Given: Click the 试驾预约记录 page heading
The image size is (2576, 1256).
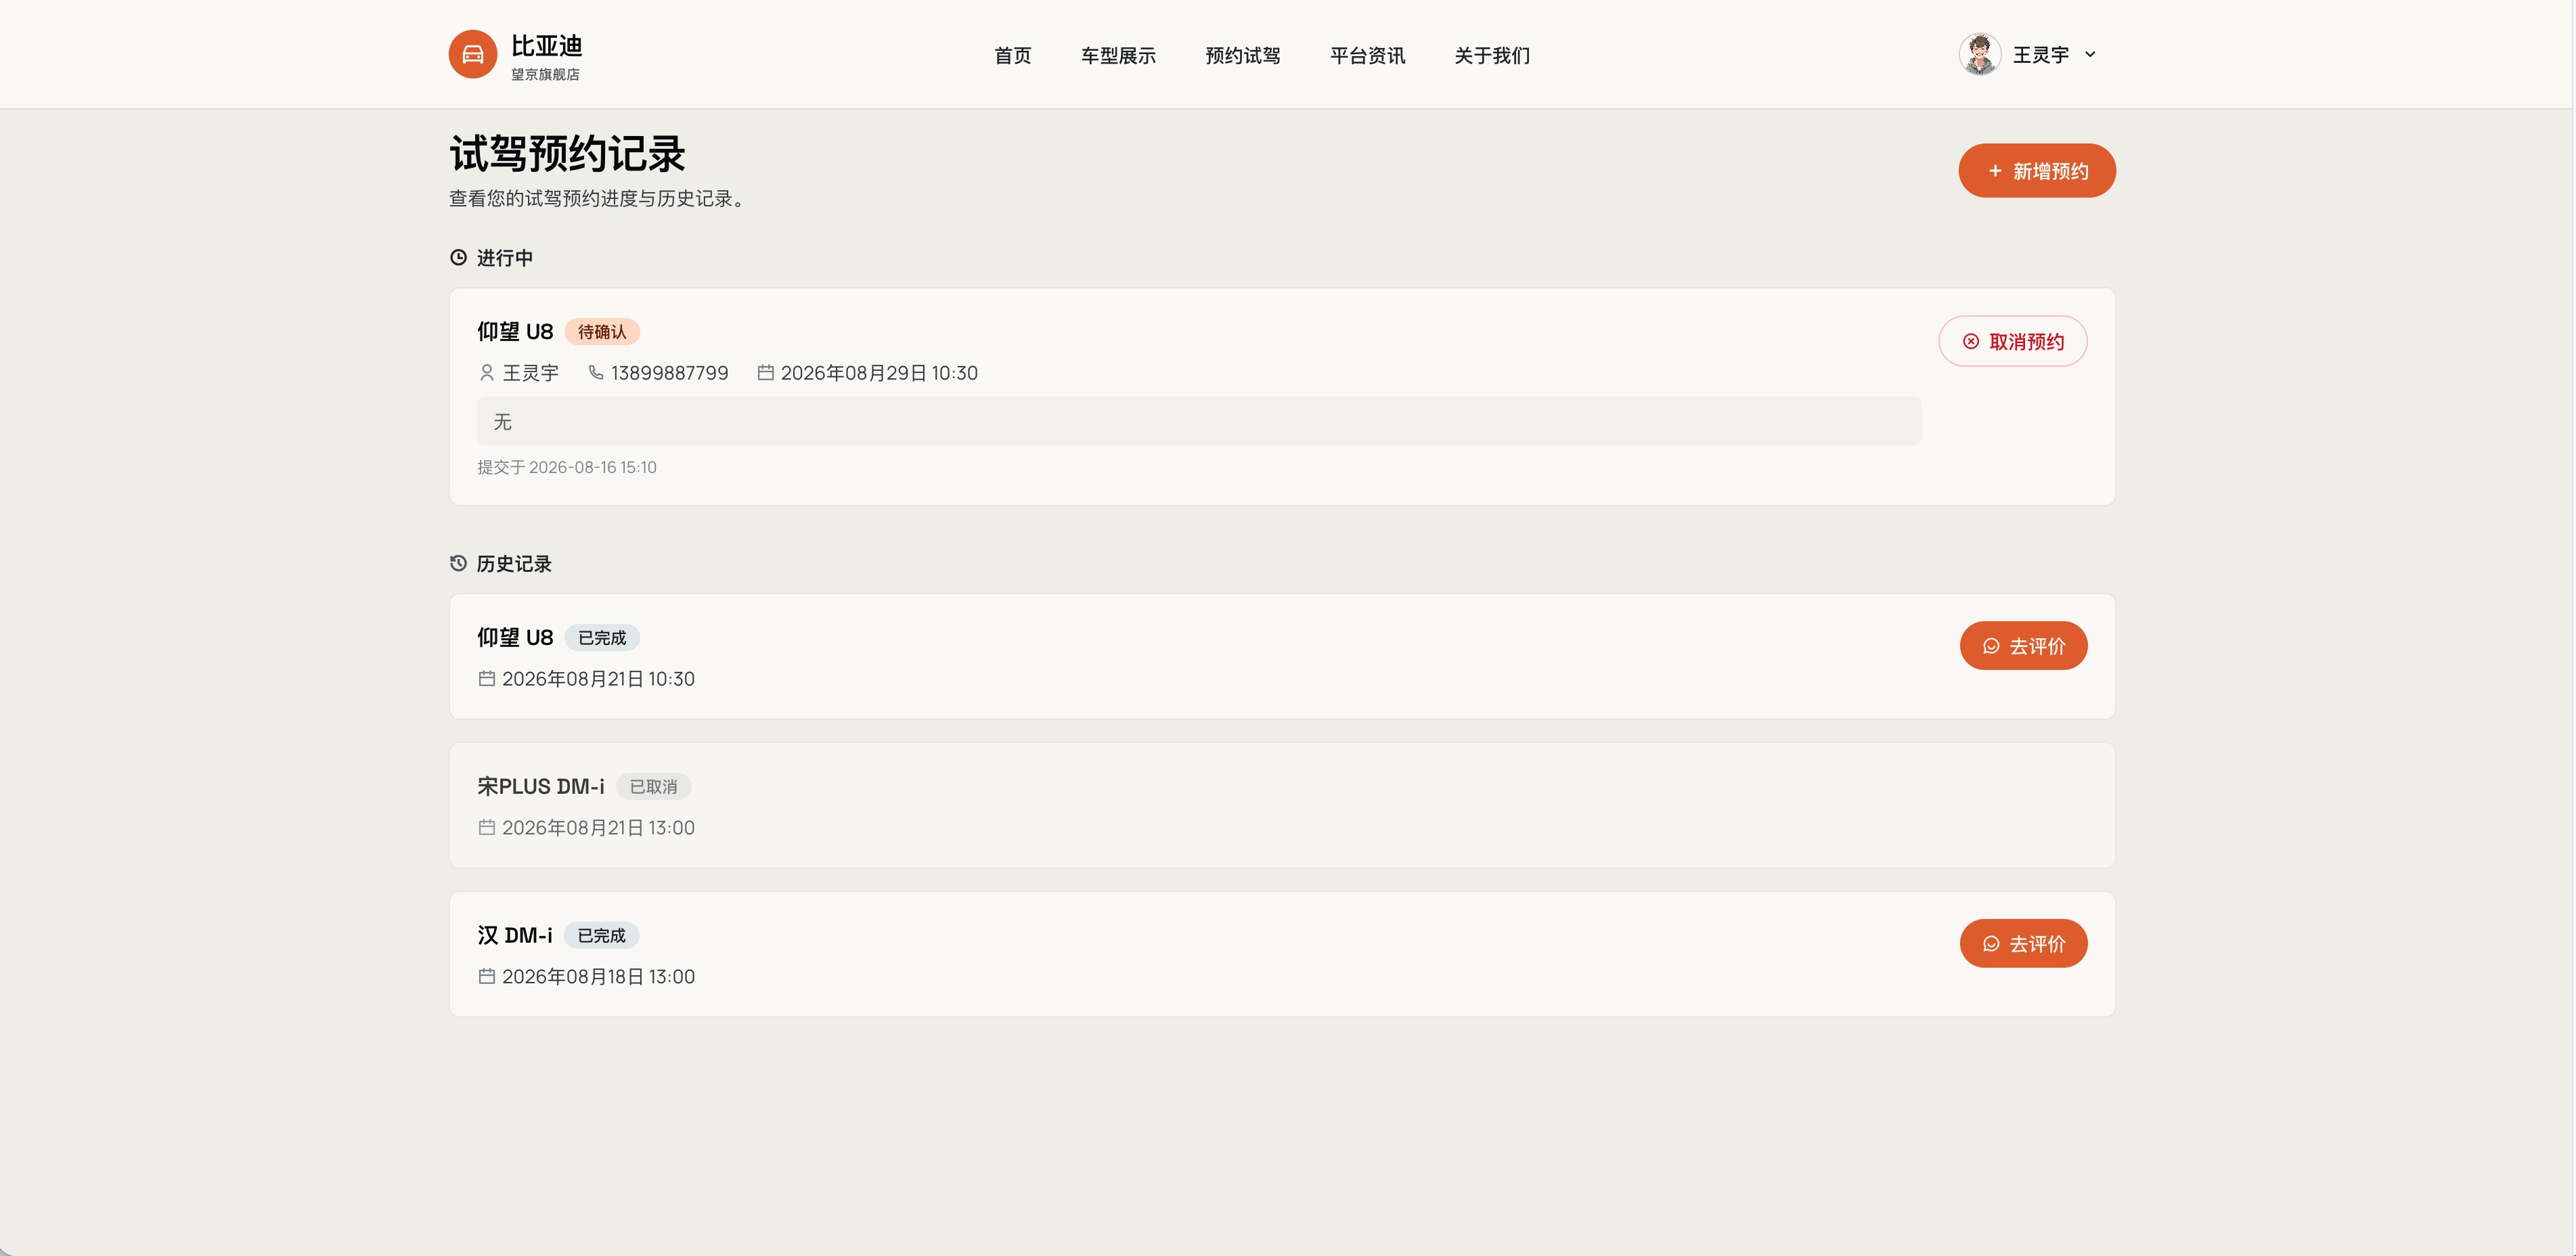Looking at the screenshot, I should 567,154.
